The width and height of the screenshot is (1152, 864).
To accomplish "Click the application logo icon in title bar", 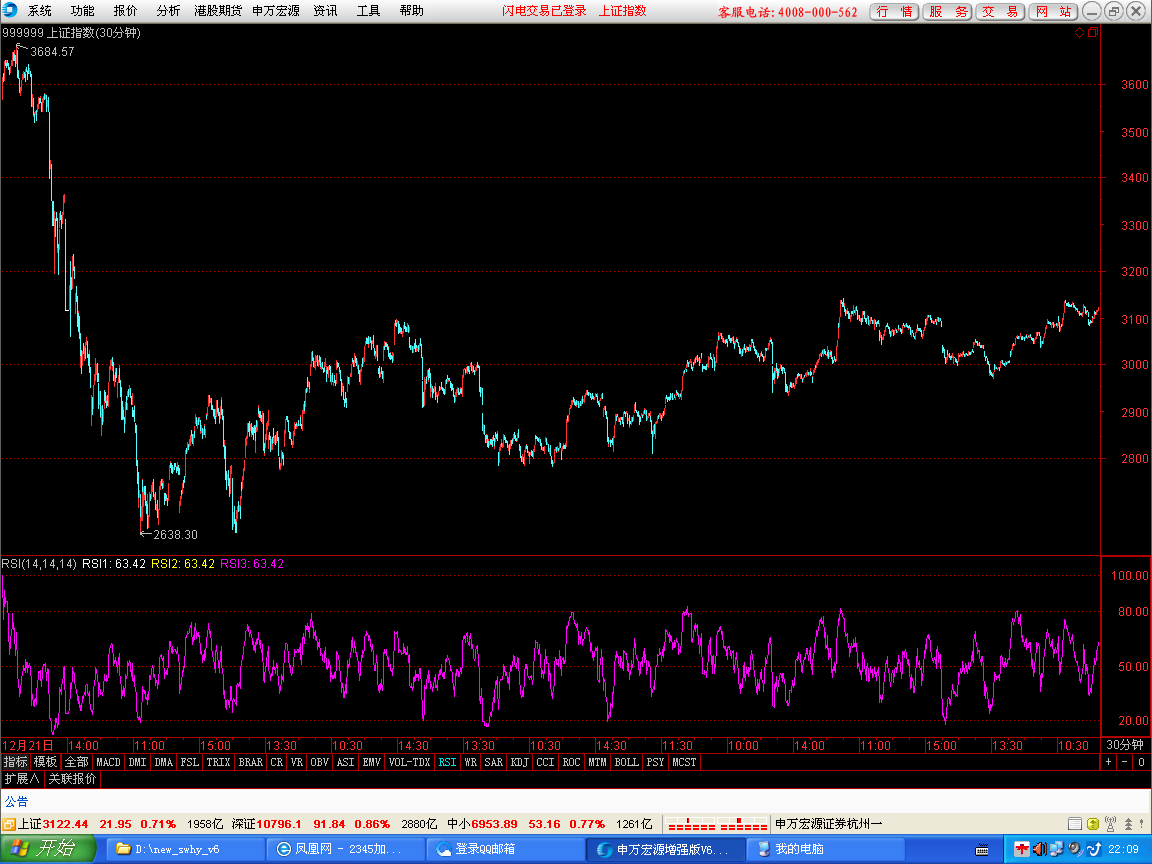I will pos(10,10).
